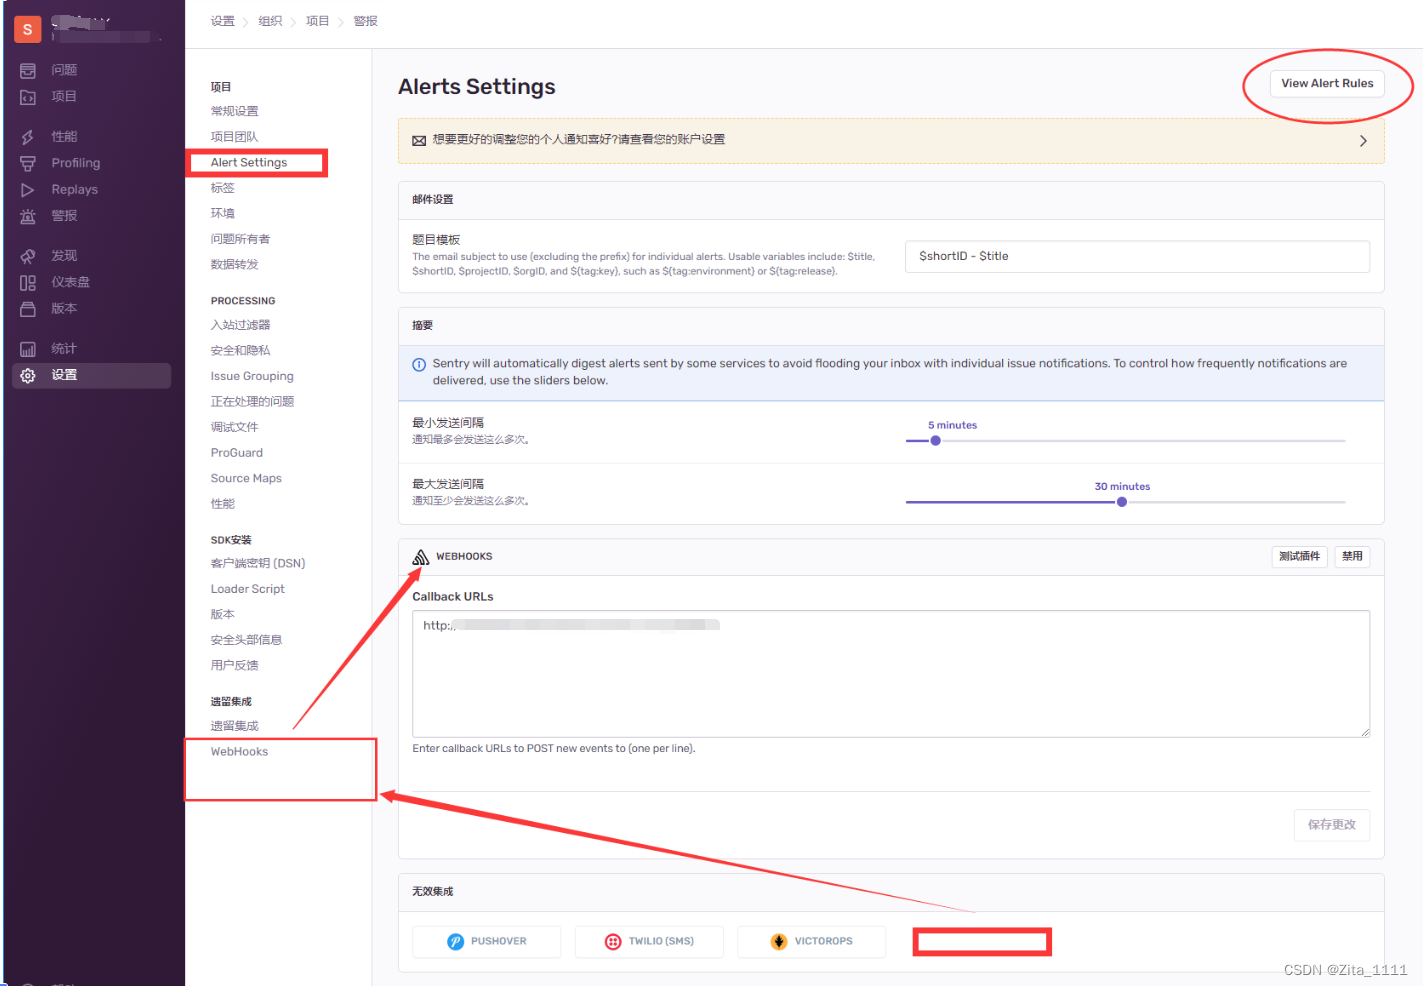The width and height of the screenshot is (1423, 986).
Task: Open 遗留集成 legacy integrations menu item
Action: click(234, 726)
